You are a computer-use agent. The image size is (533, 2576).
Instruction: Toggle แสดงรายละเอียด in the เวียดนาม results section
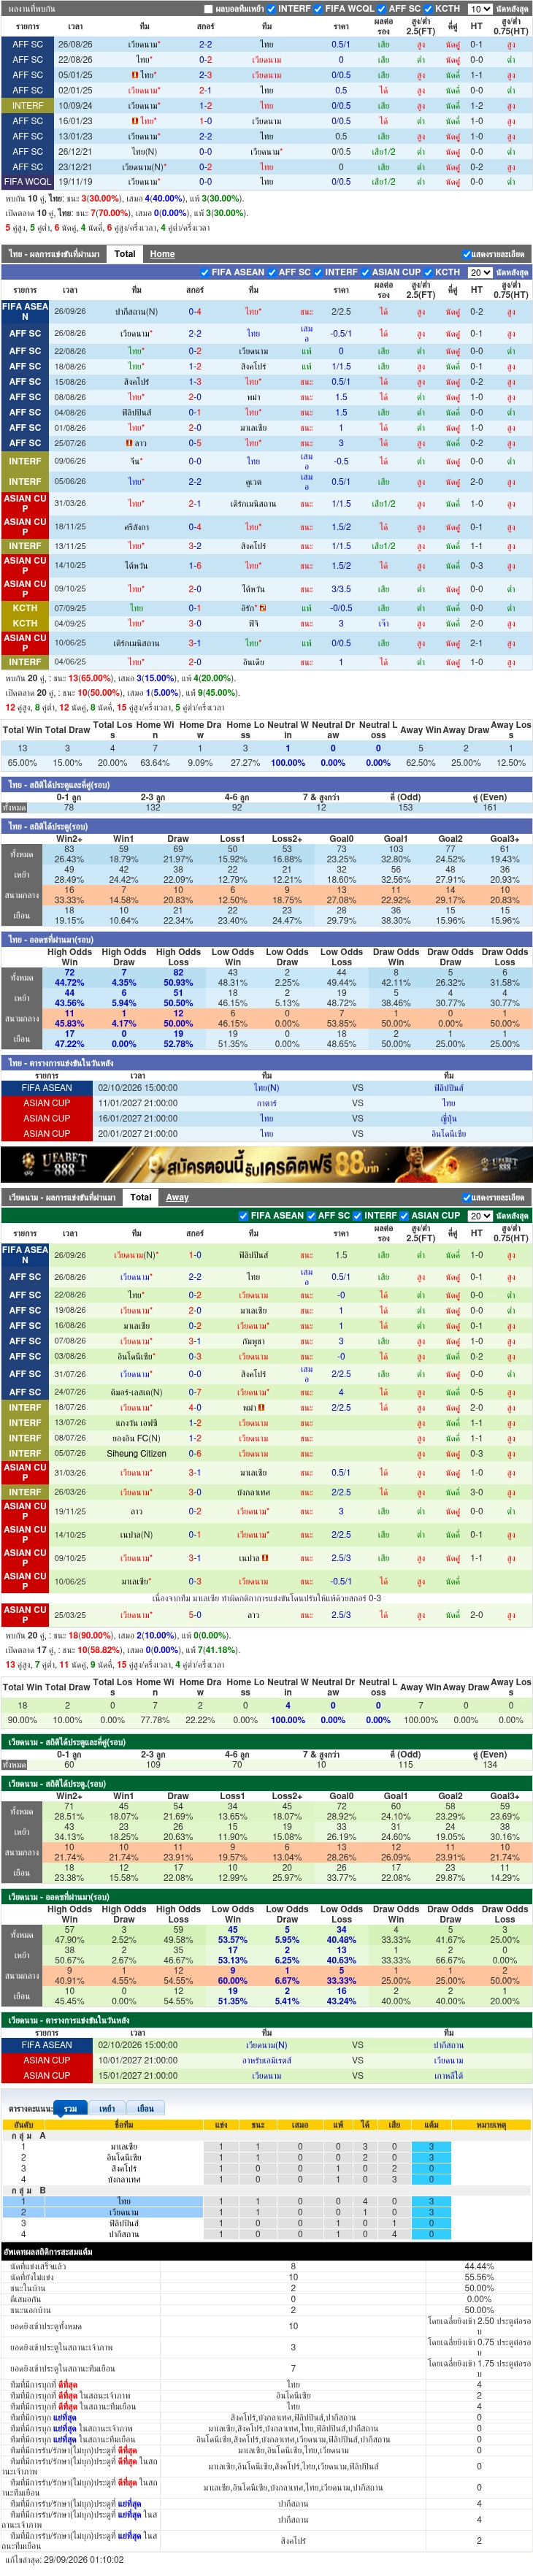point(466,1198)
